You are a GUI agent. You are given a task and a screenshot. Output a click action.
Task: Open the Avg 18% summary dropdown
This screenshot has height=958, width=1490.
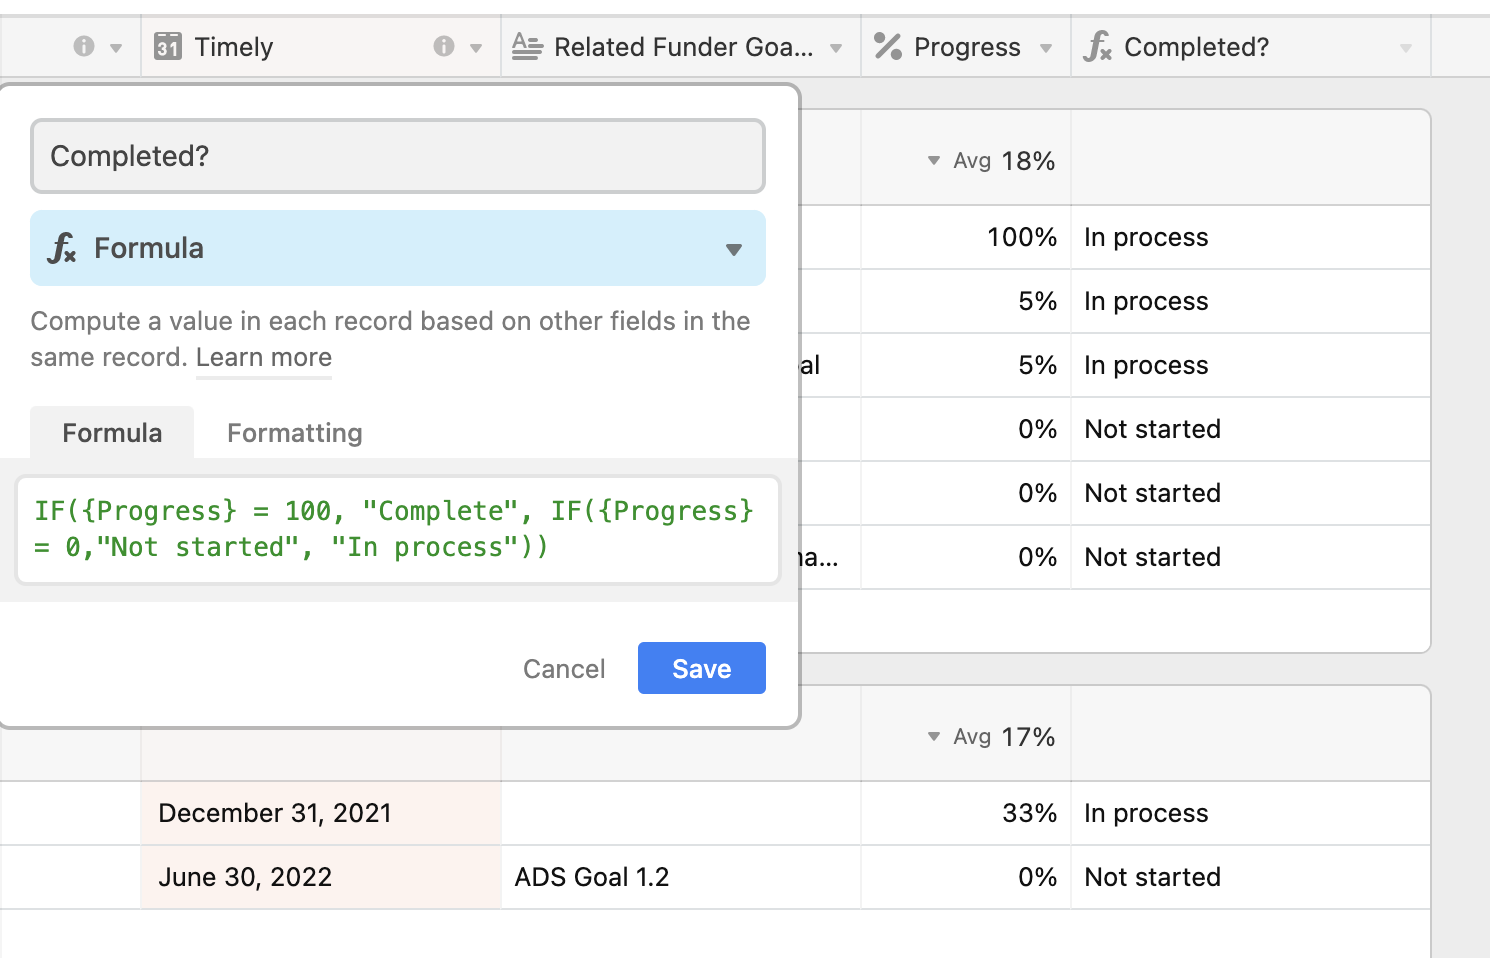(x=934, y=160)
